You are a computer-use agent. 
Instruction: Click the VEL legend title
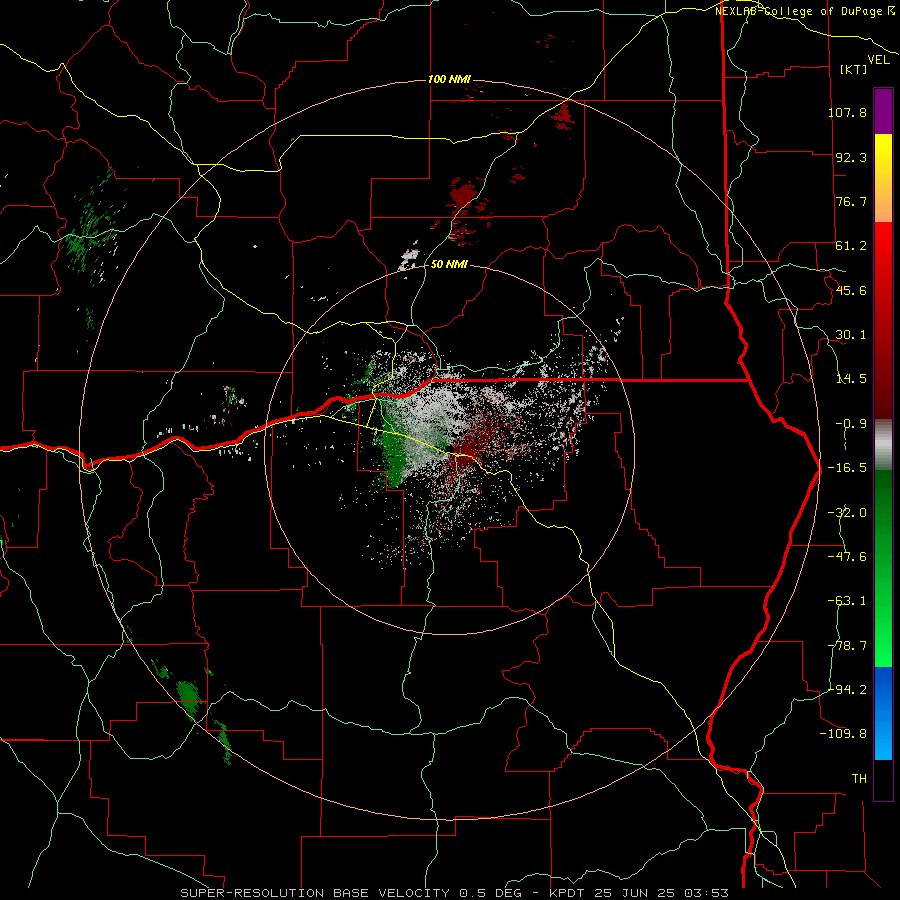tap(878, 60)
